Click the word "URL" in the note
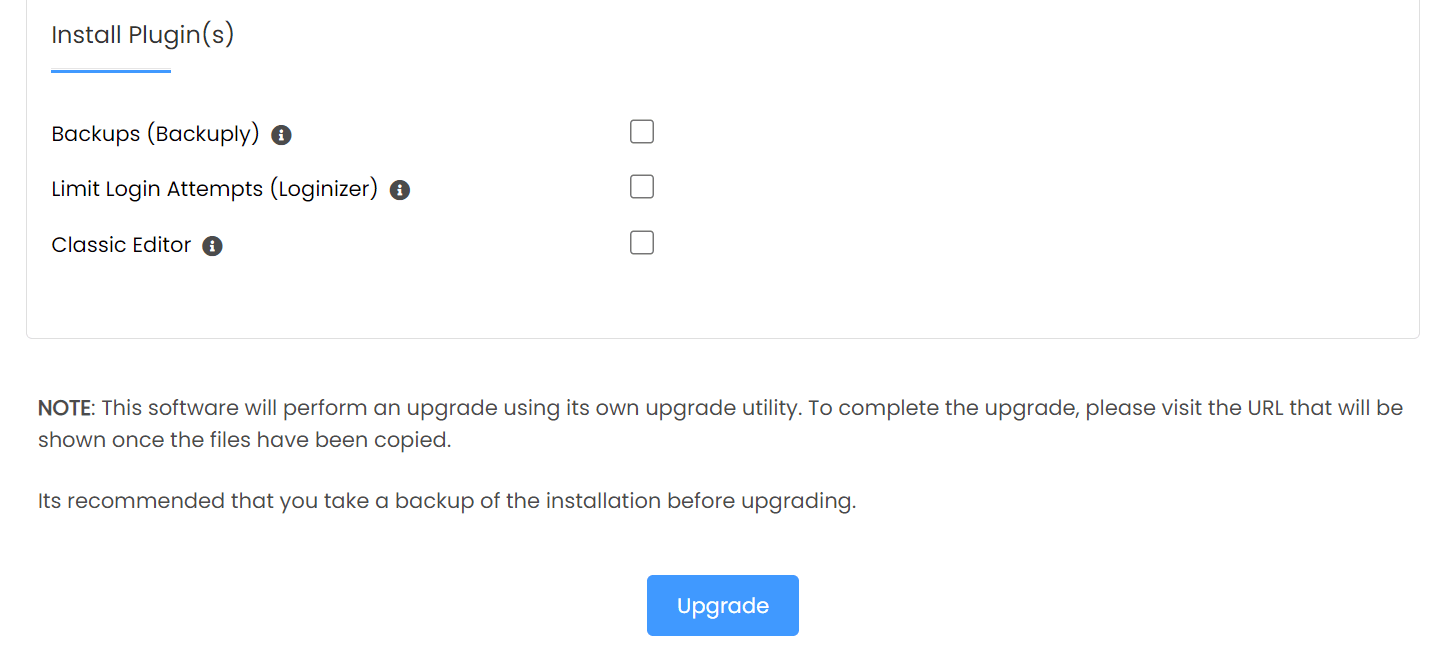This screenshot has height=666, width=1453. coord(1264,408)
